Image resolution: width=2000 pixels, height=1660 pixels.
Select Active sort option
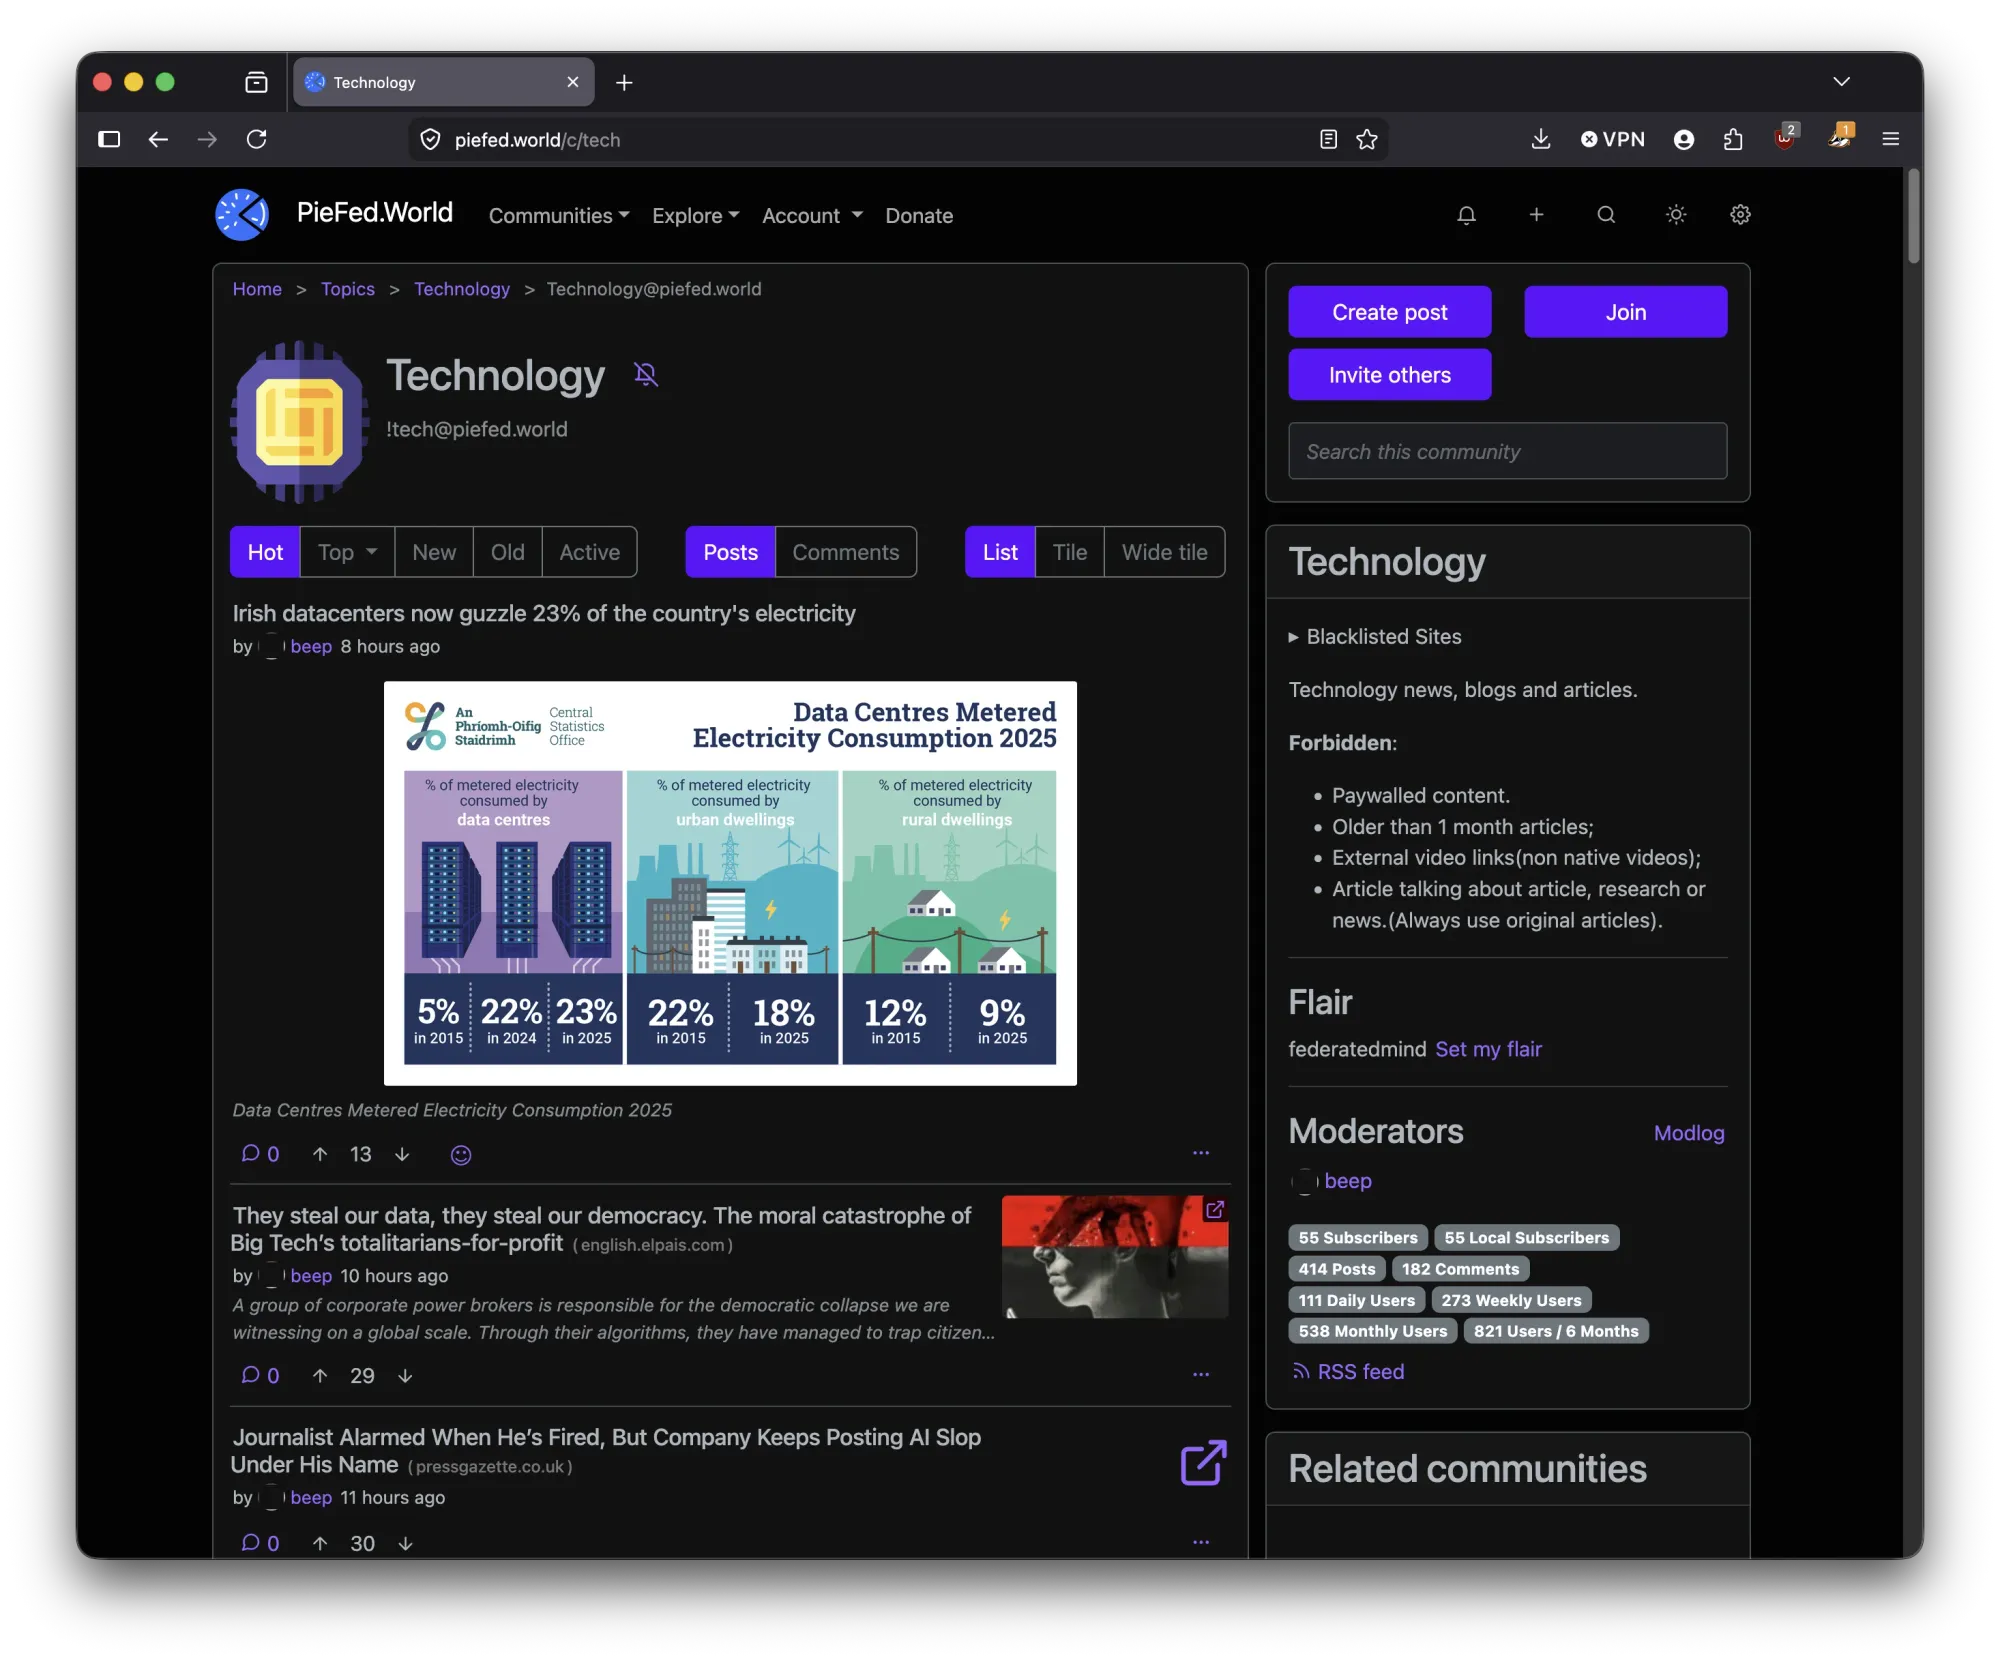coord(589,552)
